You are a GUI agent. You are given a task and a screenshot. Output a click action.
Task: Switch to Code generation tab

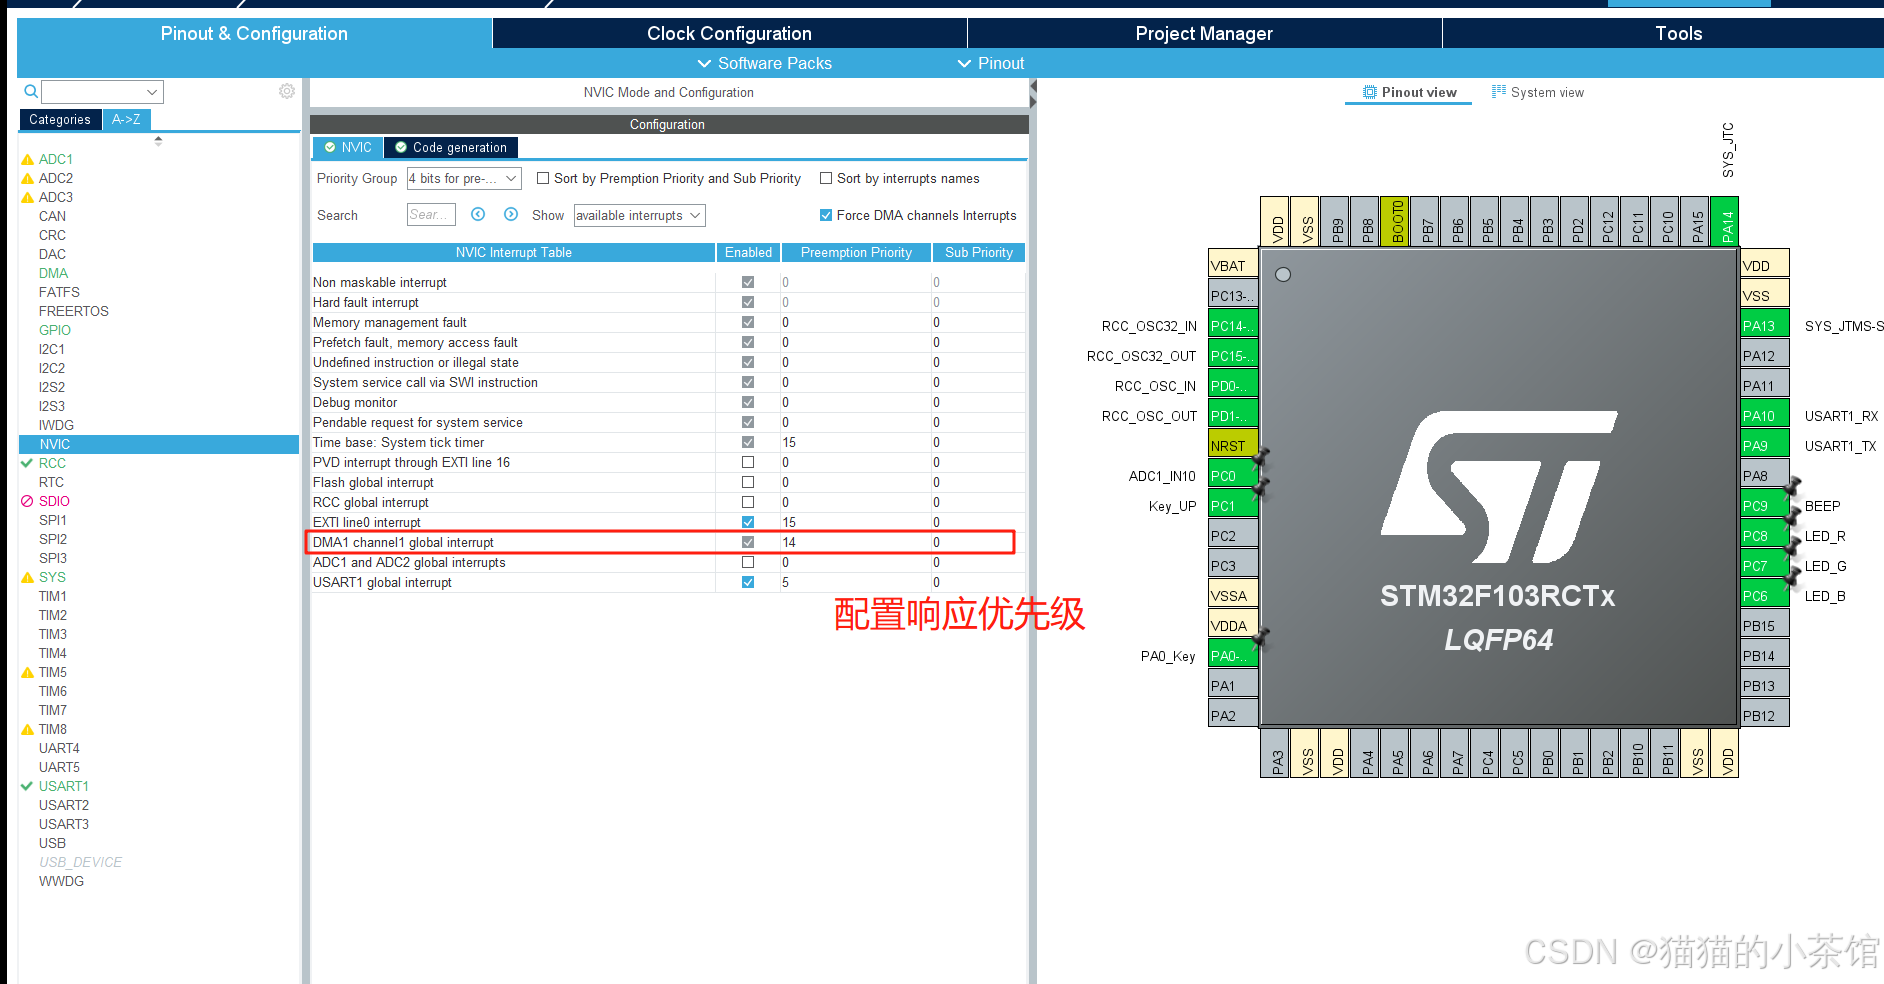(451, 147)
